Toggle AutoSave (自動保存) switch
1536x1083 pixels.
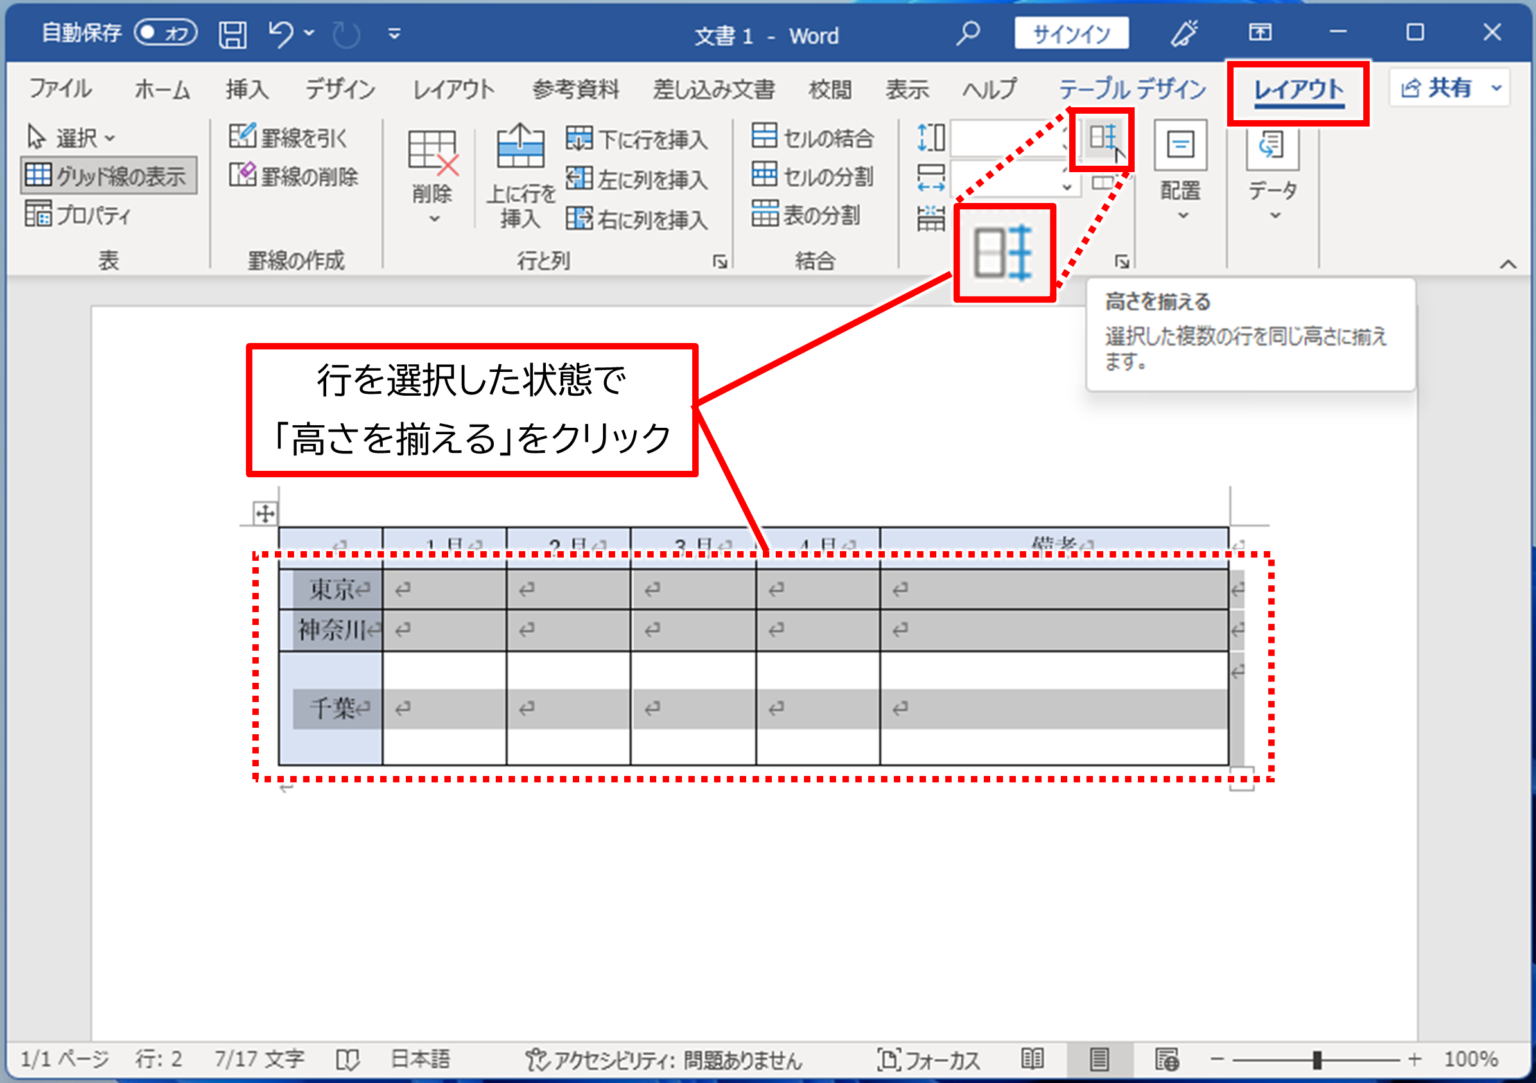click(165, 34)
